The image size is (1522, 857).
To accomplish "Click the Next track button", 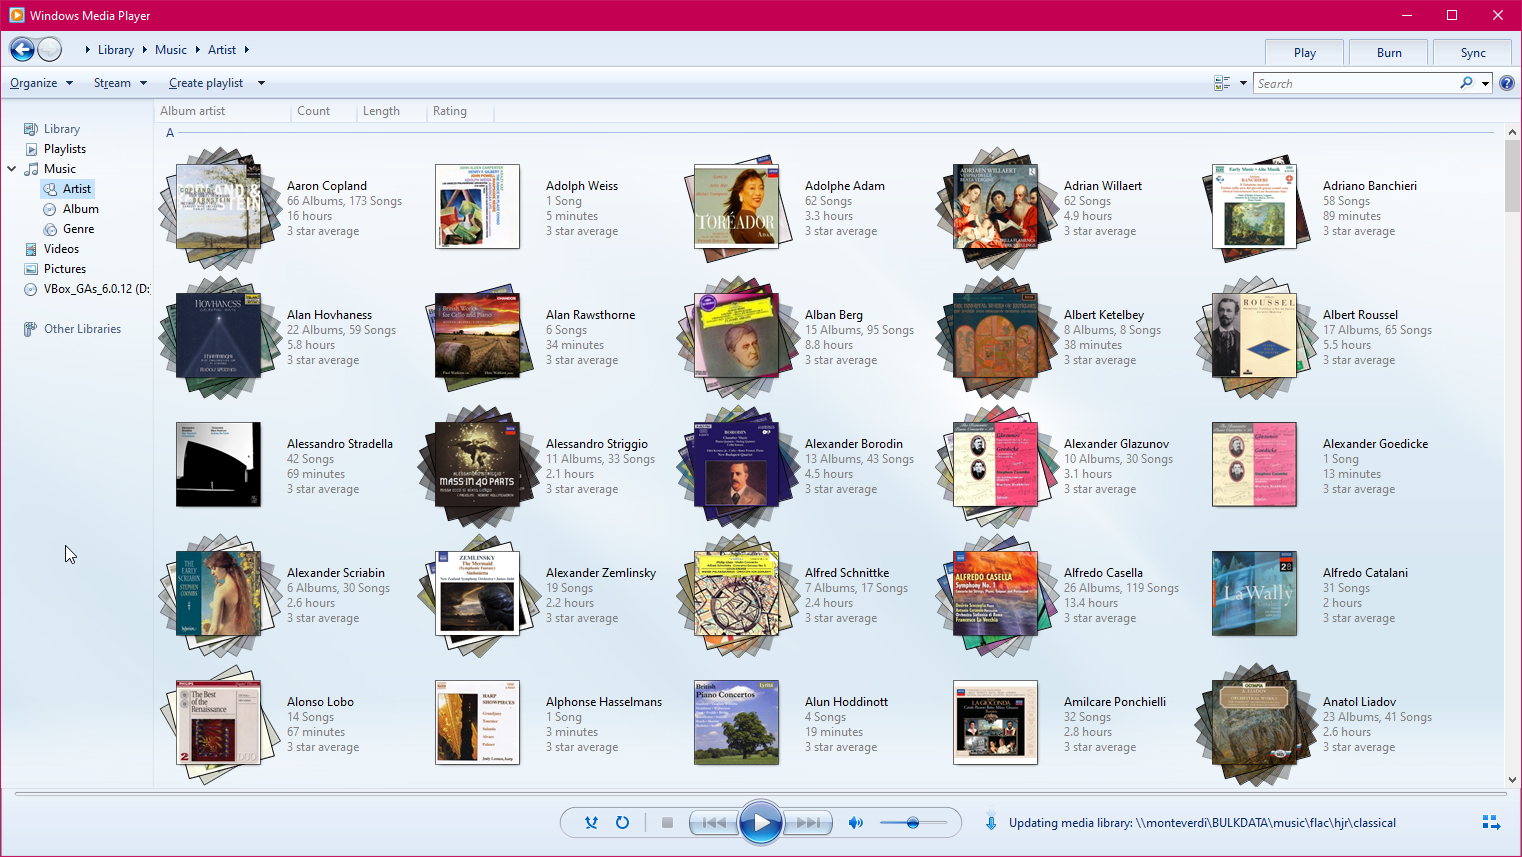I will [808, 823].
